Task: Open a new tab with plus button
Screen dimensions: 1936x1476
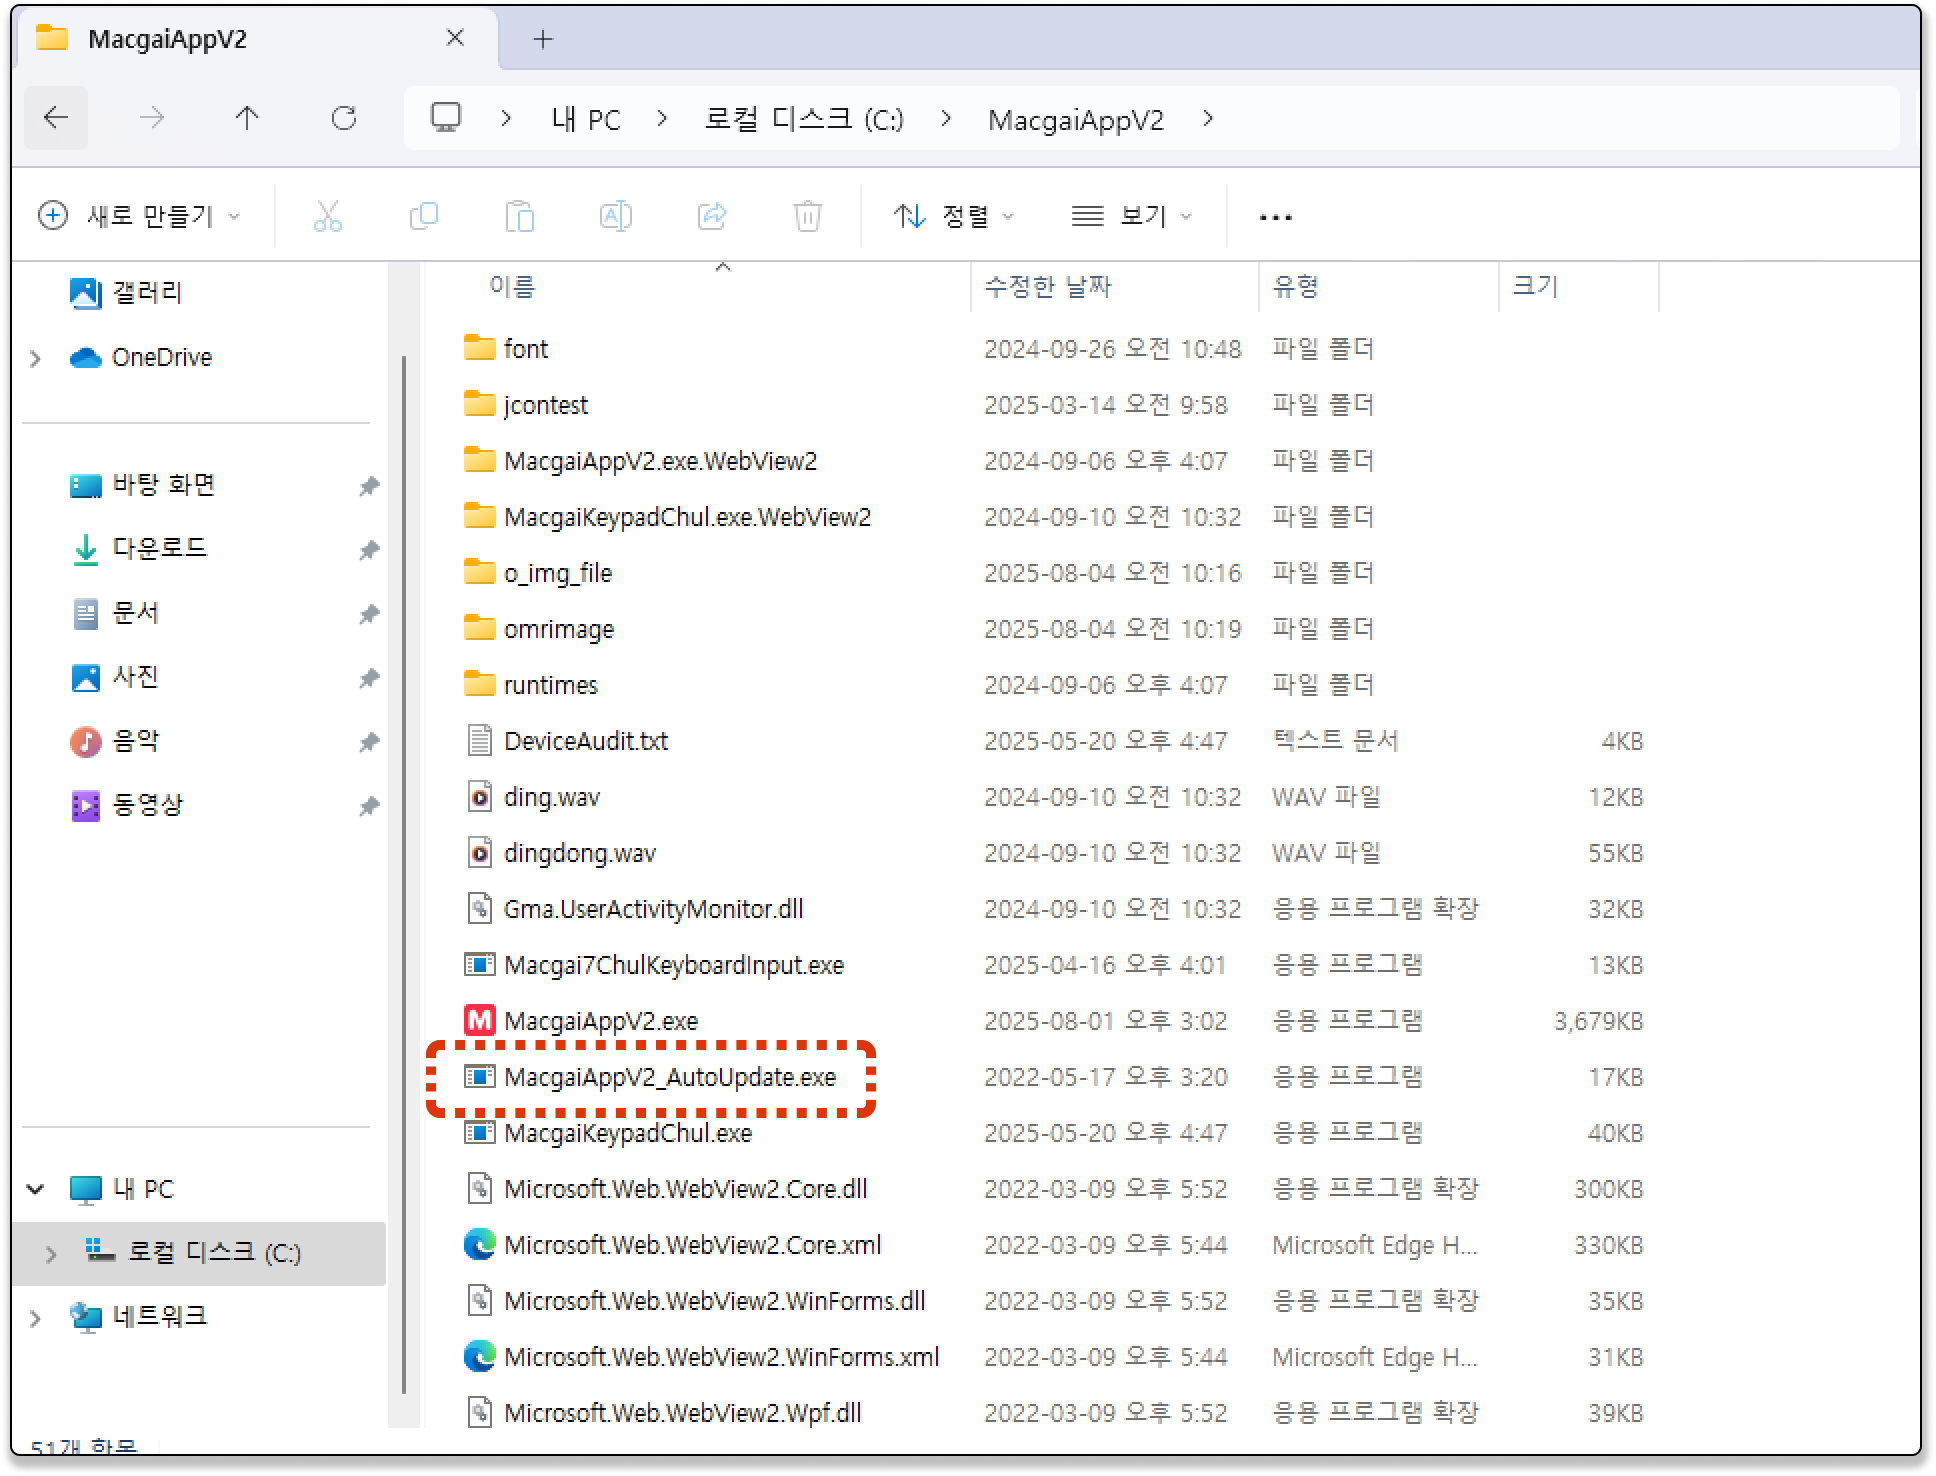Action: tap(543, 39)
